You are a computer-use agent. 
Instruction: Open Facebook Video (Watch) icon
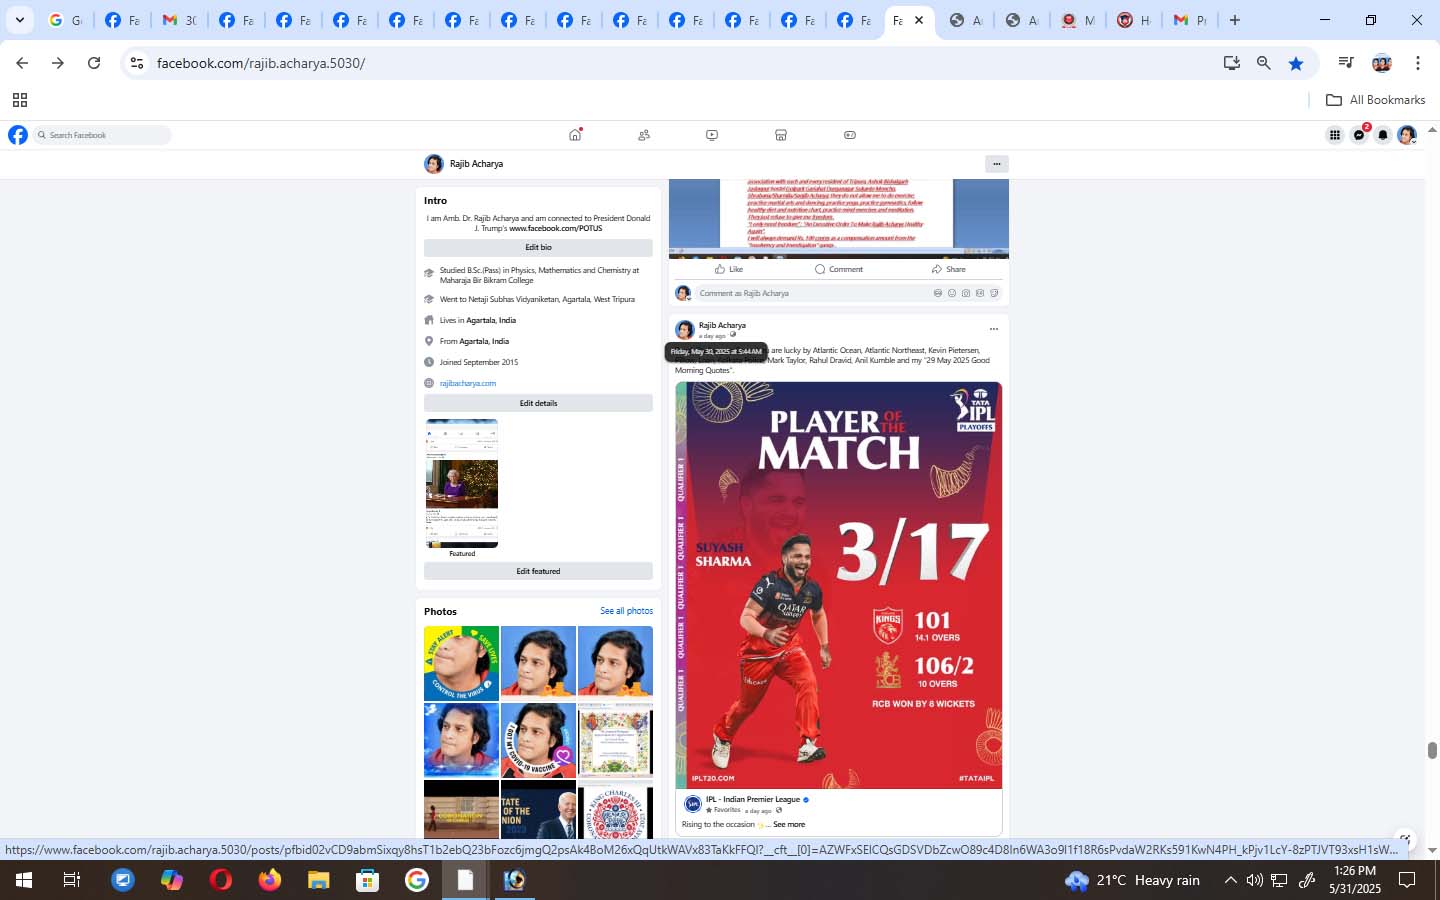coord(712,135)
